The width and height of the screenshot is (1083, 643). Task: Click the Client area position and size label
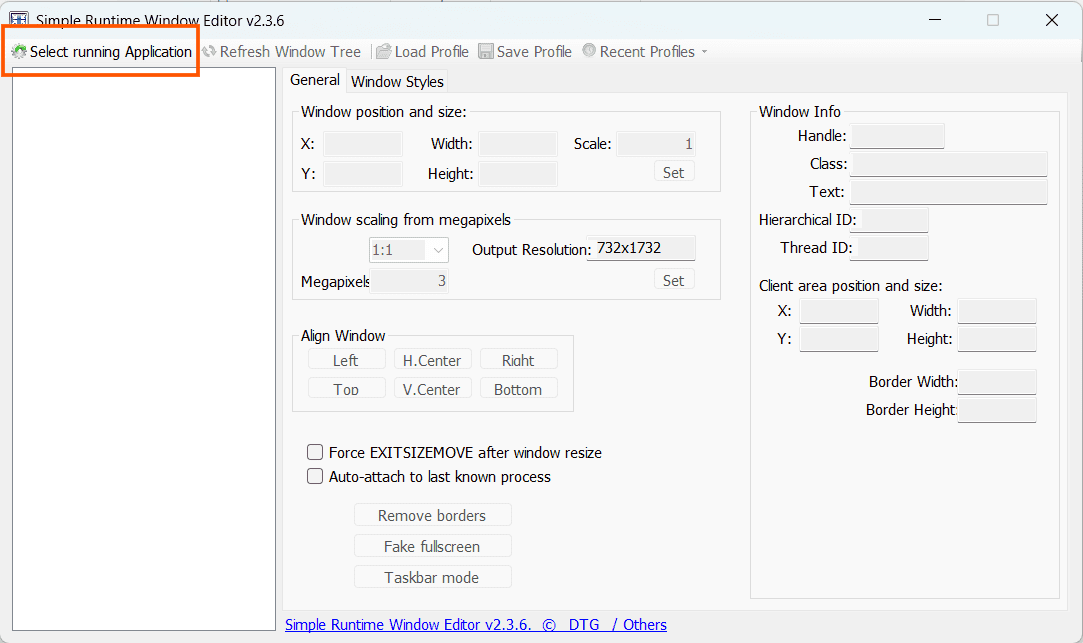pos(850,286)
